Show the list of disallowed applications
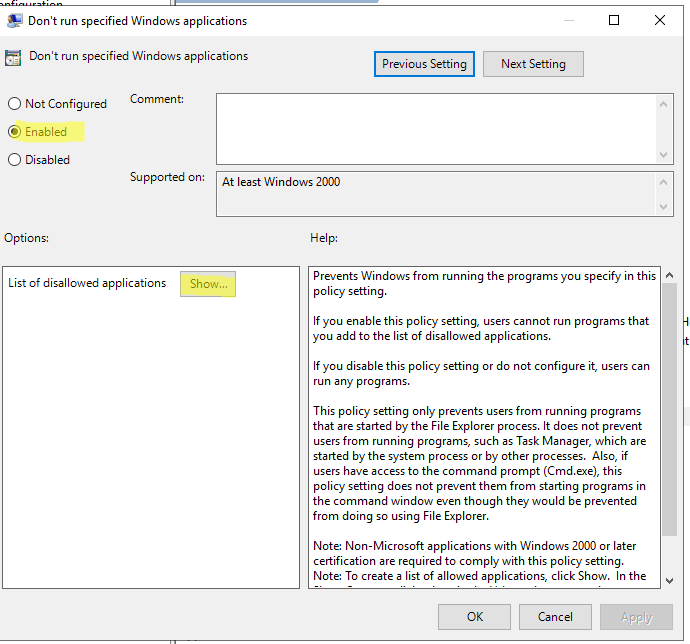 coord(208,284)
